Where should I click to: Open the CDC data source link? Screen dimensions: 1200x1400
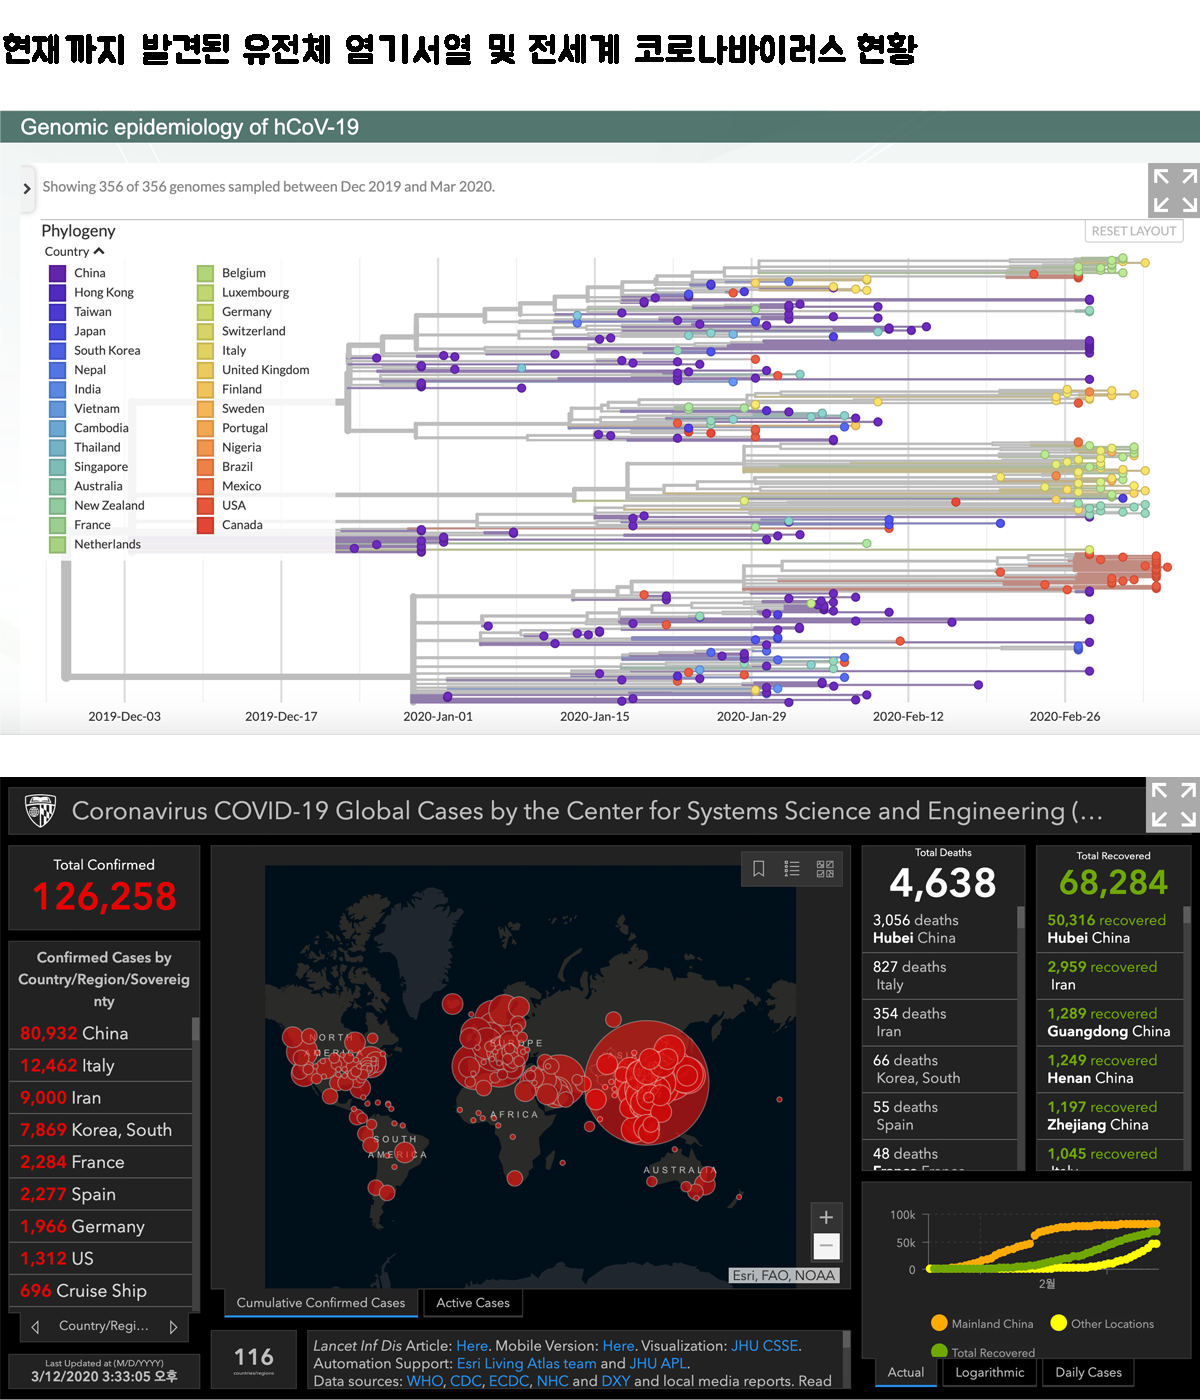point(465,1381)
